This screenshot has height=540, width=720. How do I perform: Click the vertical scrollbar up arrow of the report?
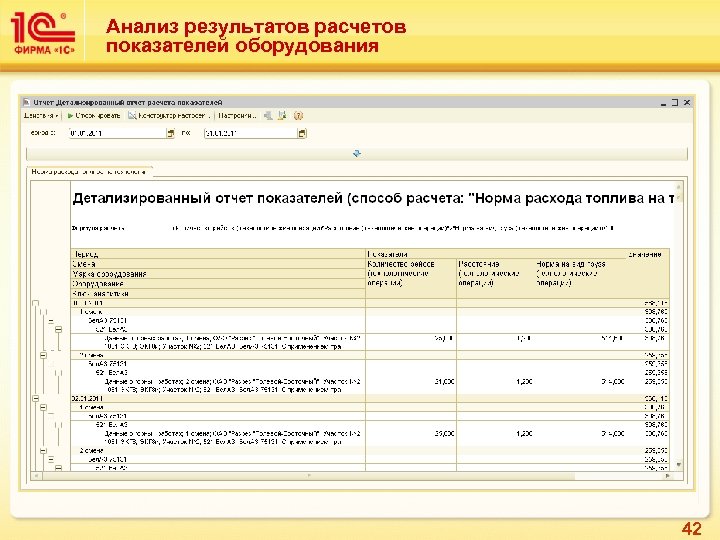(679, 186)
